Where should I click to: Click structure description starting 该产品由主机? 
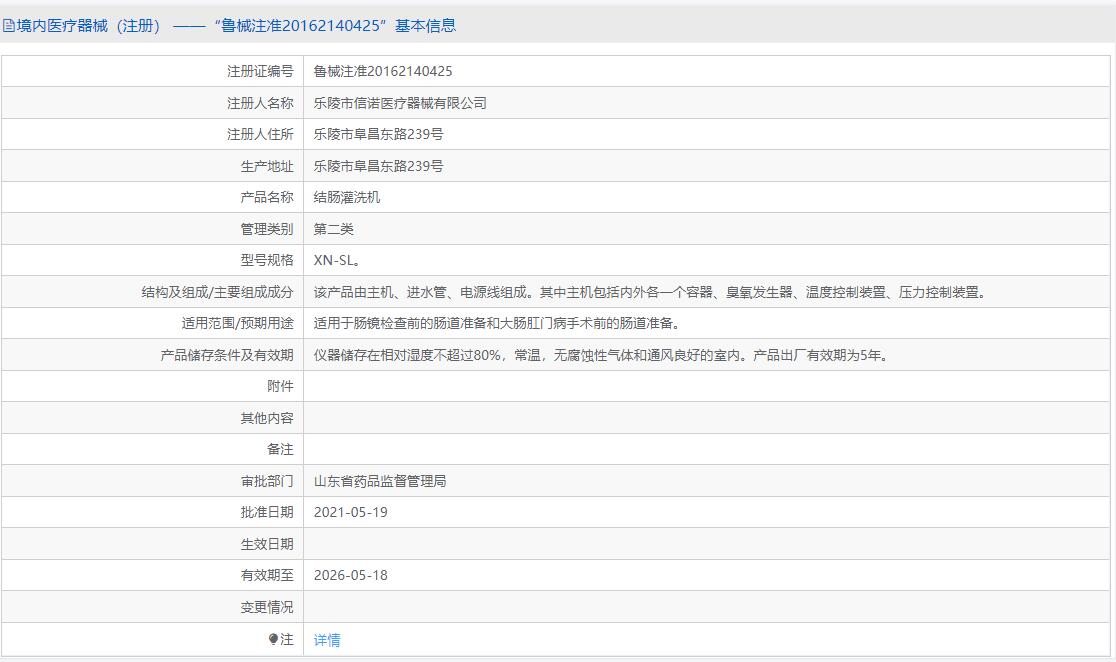[651, 292]
